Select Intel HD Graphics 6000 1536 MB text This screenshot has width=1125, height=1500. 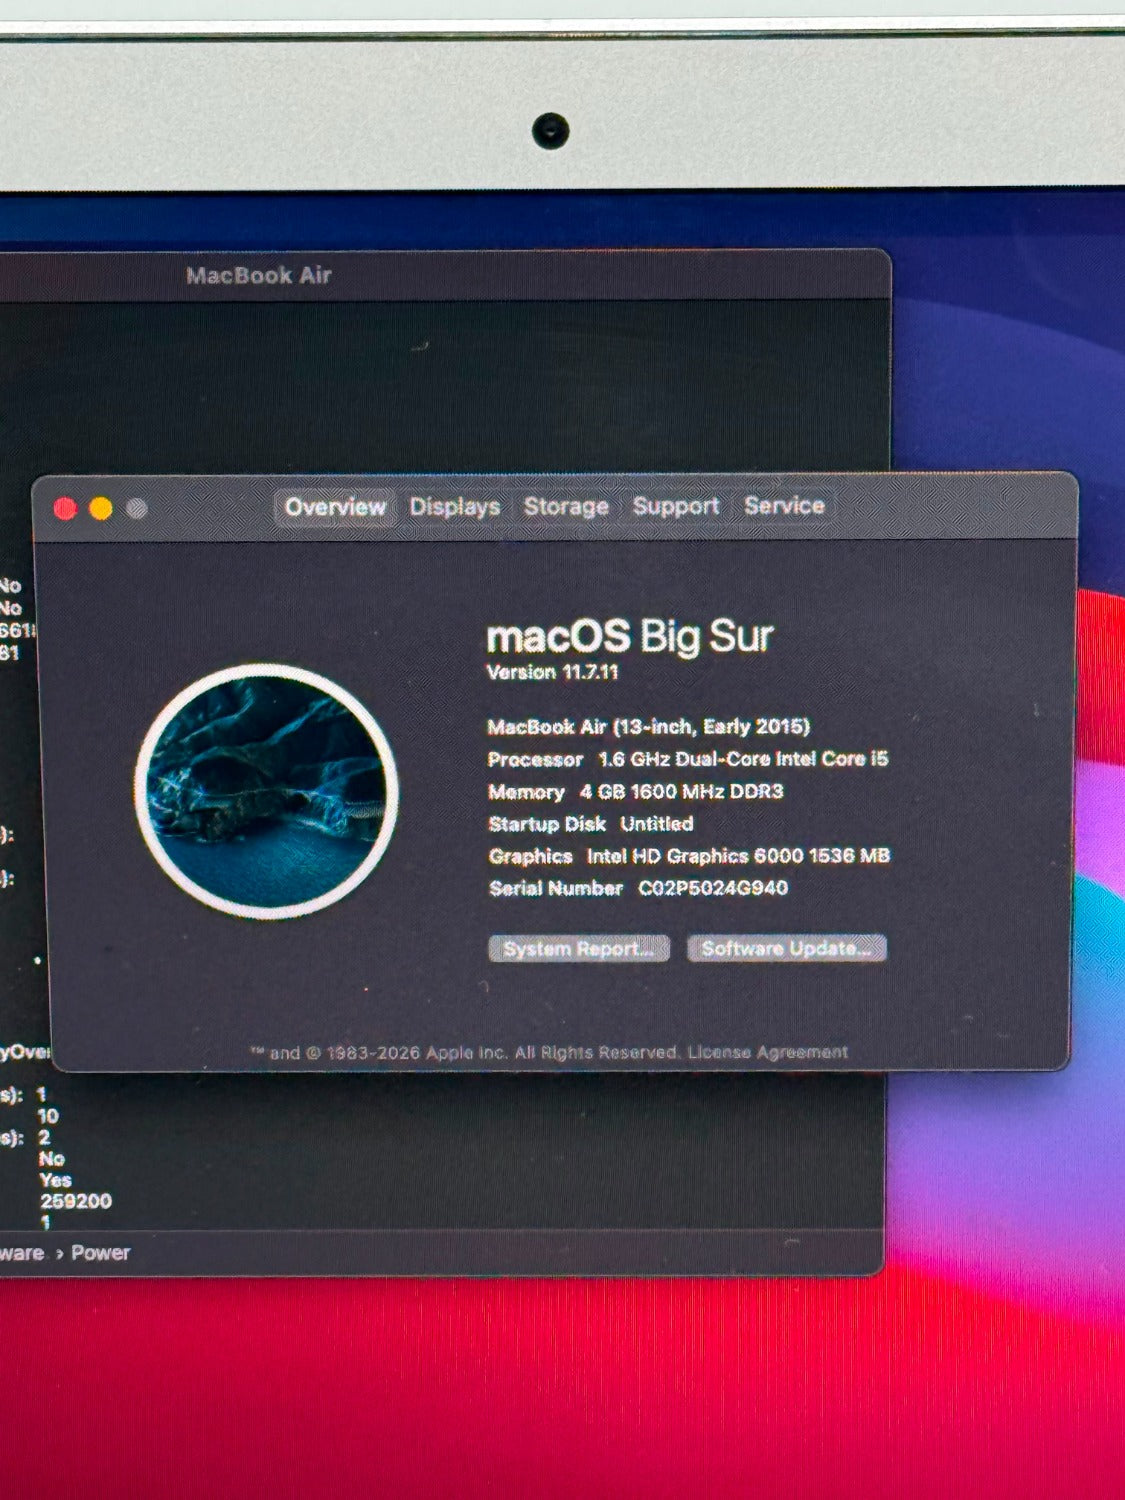[738, 856]
